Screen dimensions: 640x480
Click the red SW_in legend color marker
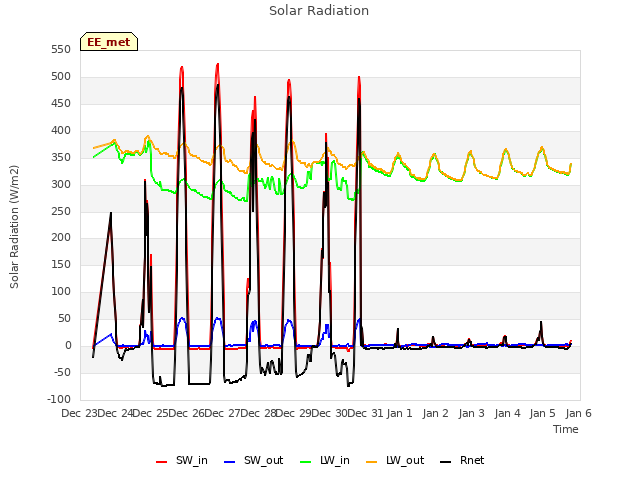(162, 462)
